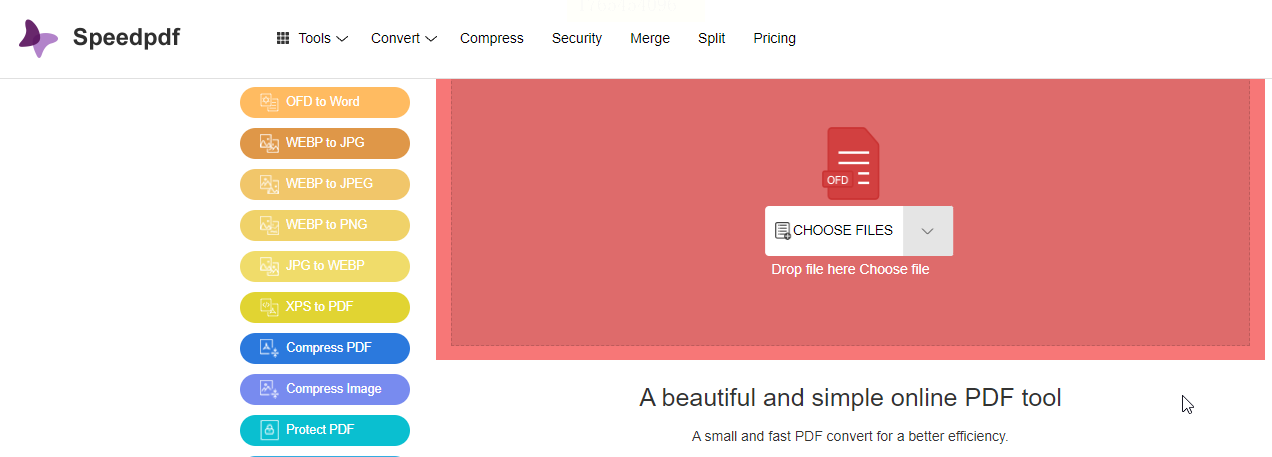The image size is (1272, 457).
Task: Expand the Tools dropdown chevron
Action: pos(342,39)
